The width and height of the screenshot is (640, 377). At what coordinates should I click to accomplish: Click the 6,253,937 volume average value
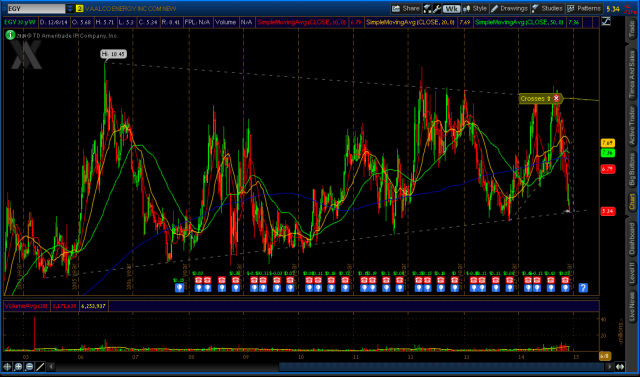pyautogui.click(x=94, y=306)
